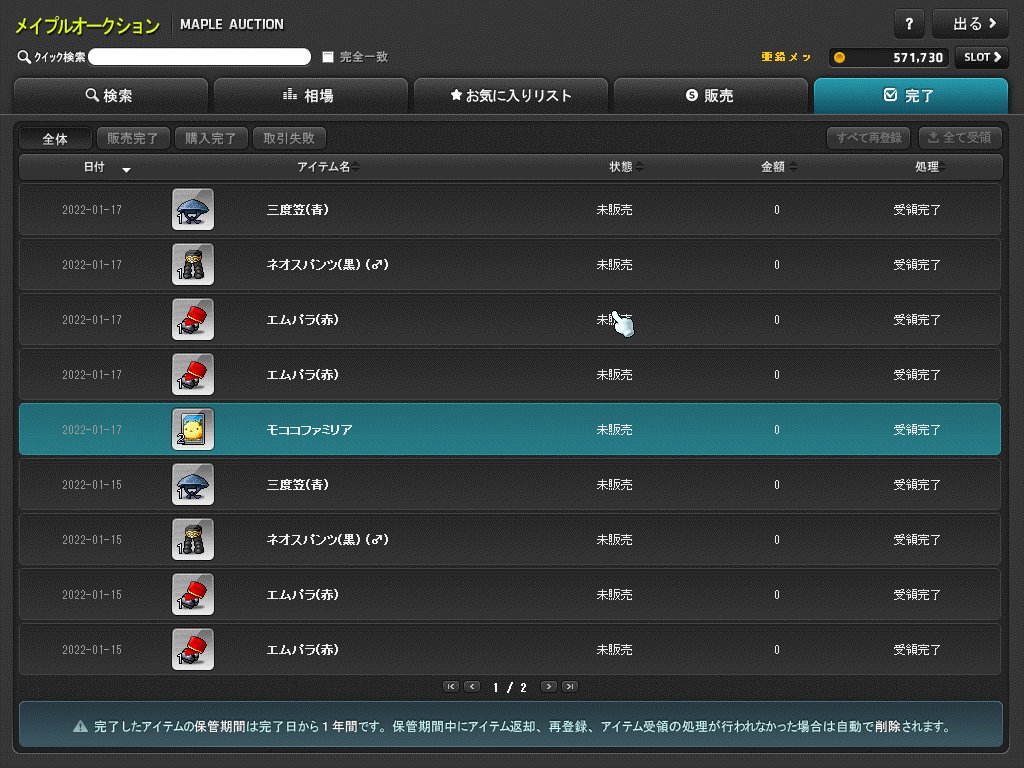Go to next page arrow
This screenshot has height=768, width=1024.
click(x=549, y=686)
